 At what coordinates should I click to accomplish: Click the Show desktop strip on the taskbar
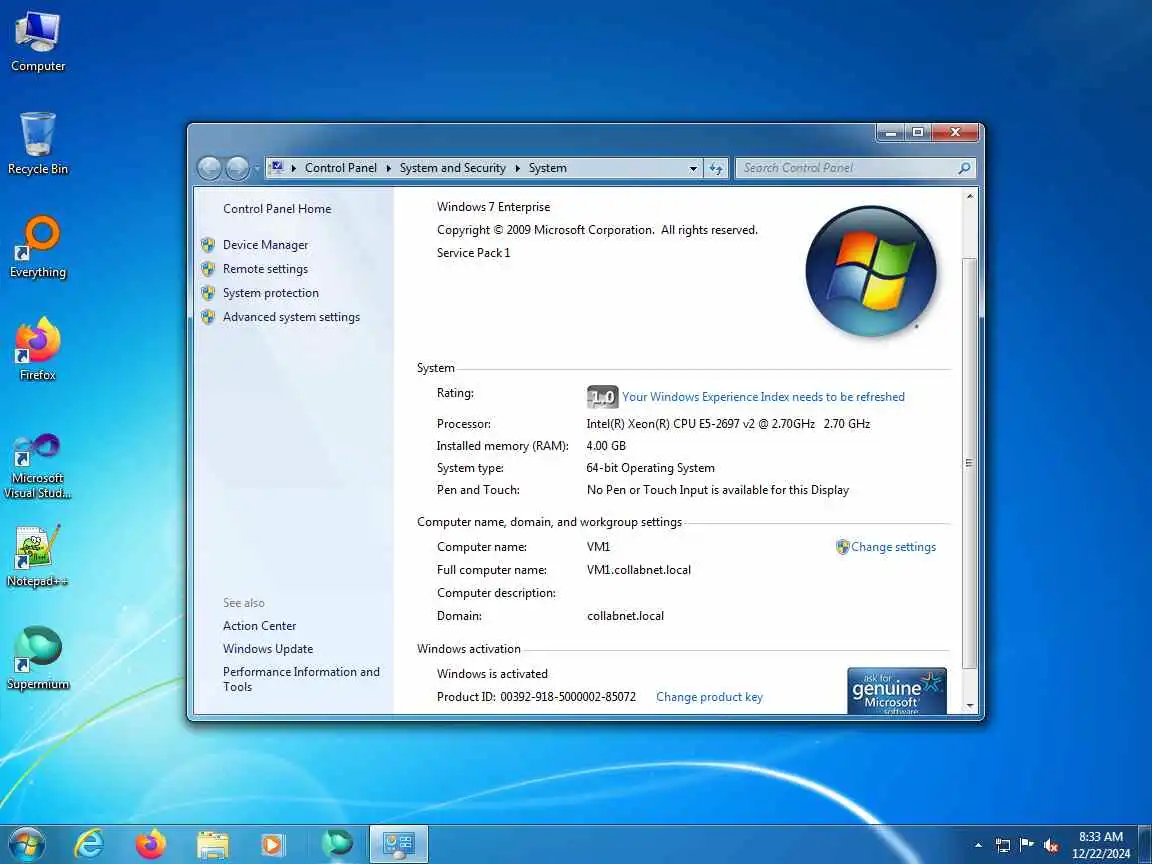click(1146, 845)
